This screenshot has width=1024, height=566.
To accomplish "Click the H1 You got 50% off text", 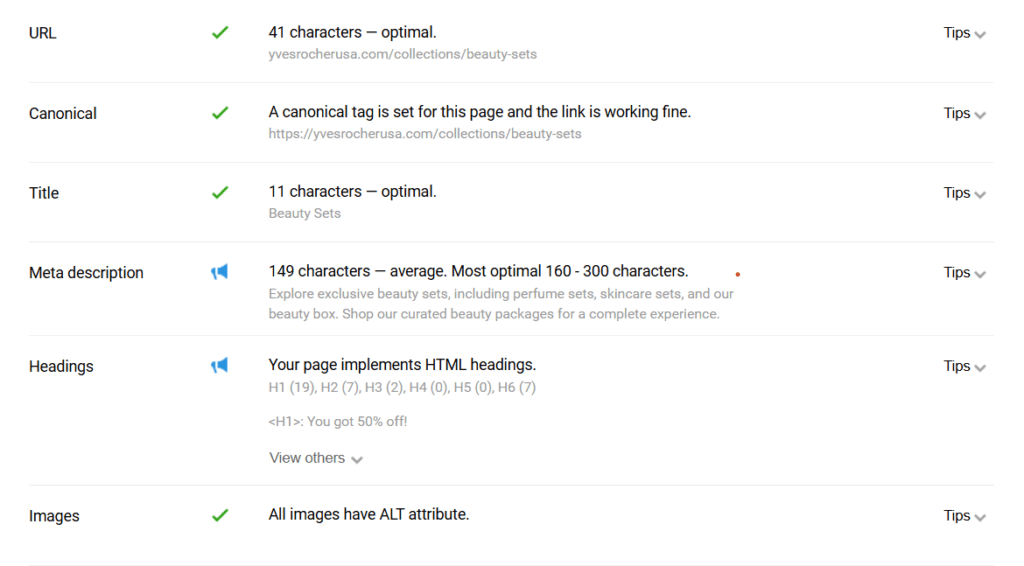I will click(338, 422).
